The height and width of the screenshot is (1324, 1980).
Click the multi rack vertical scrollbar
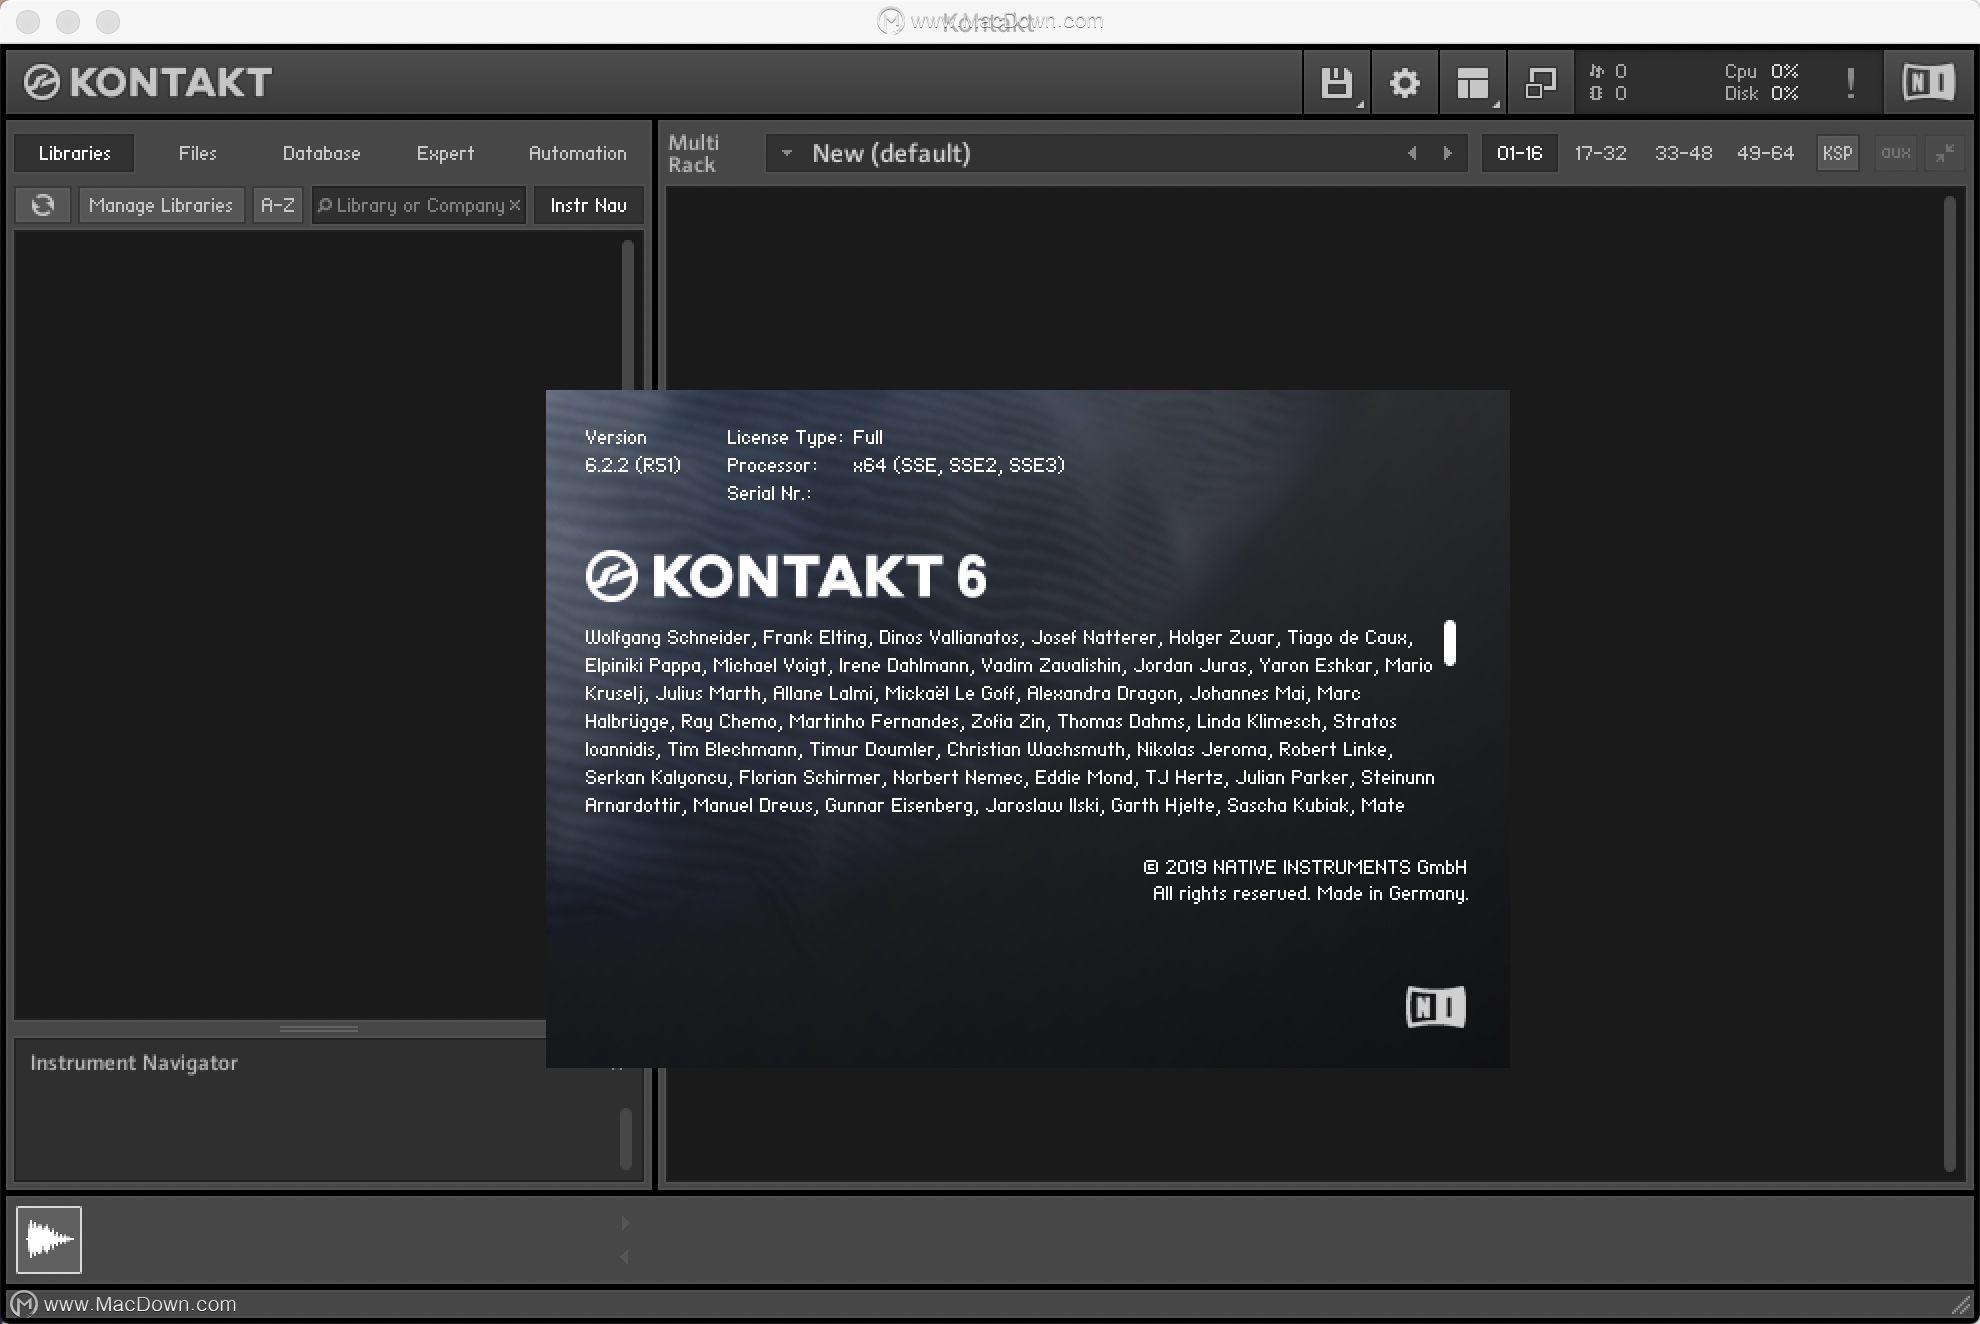coord(1949,683)
